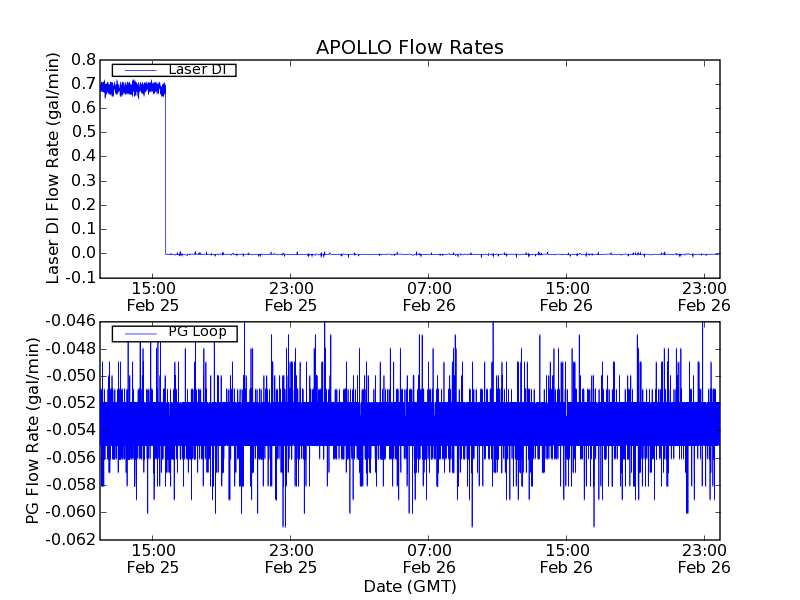Screen dimensions: 800x600
Task: Select the 0.0 tick label on Laser DI axis
Action: [83, 253]
